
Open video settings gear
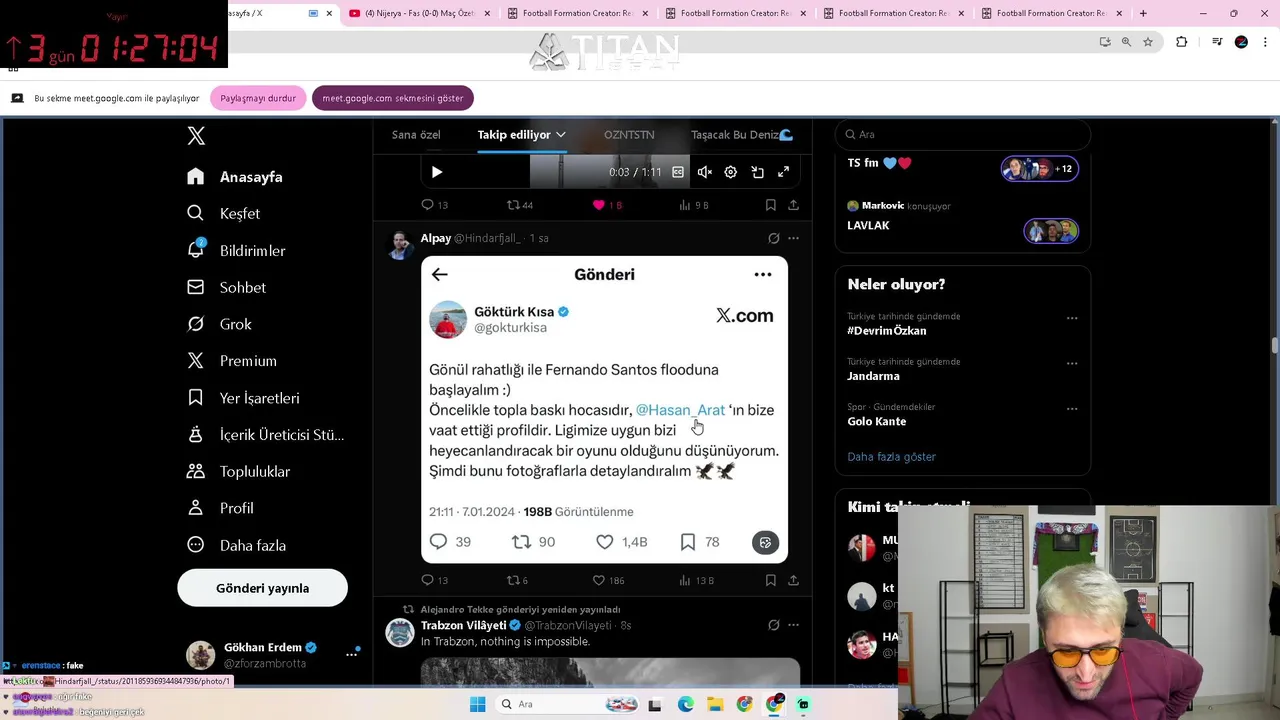pyautogui.click(x=731, y=172)
